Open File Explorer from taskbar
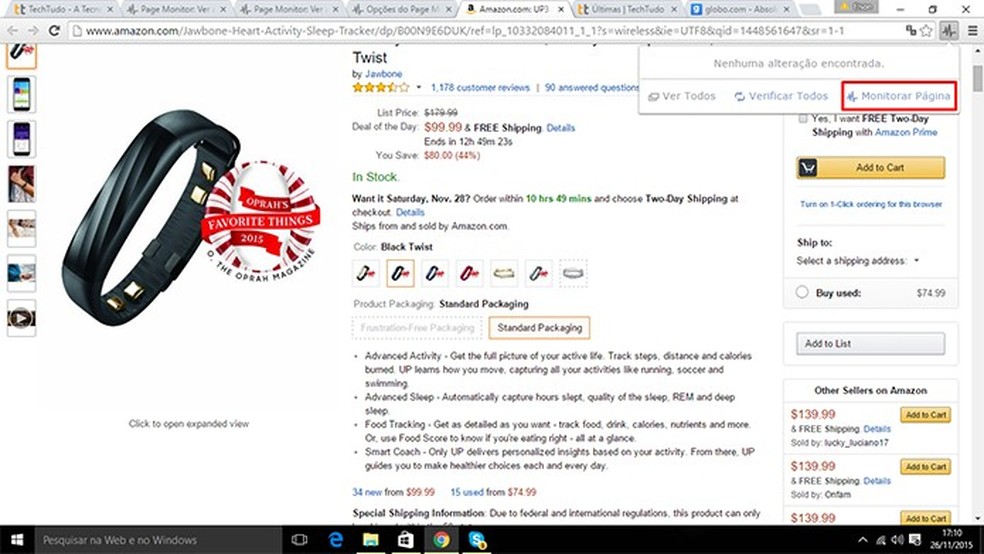This screenshot has height=554, width=984. point(371,540)
